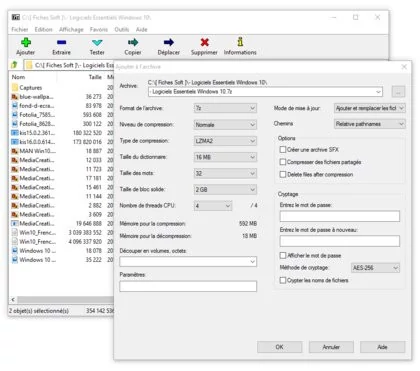Screen dimensions: 420x371
Task: Click the Déplacer arrow icon
Action: (169, 42)
